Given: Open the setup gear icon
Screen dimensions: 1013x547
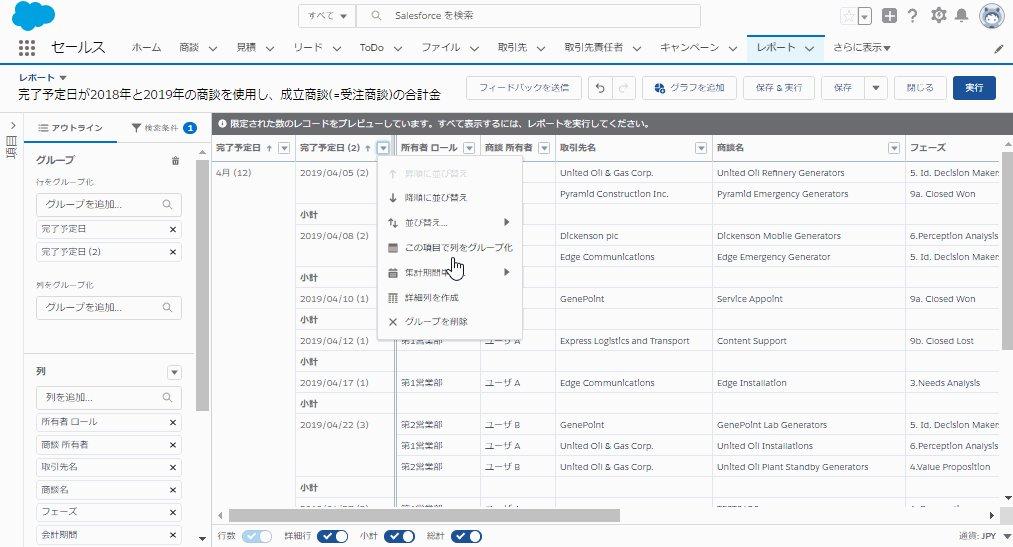Looking at the screenshot, I should pyautogui.click(x=938, y=15).
